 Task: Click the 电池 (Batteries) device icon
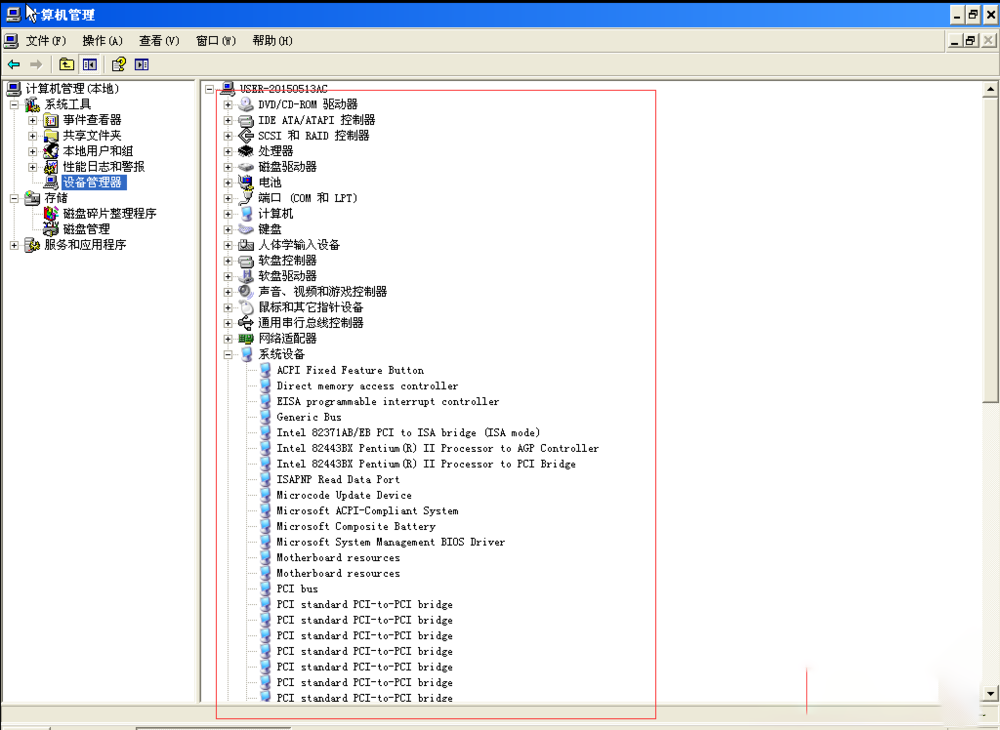click(245, 182)
